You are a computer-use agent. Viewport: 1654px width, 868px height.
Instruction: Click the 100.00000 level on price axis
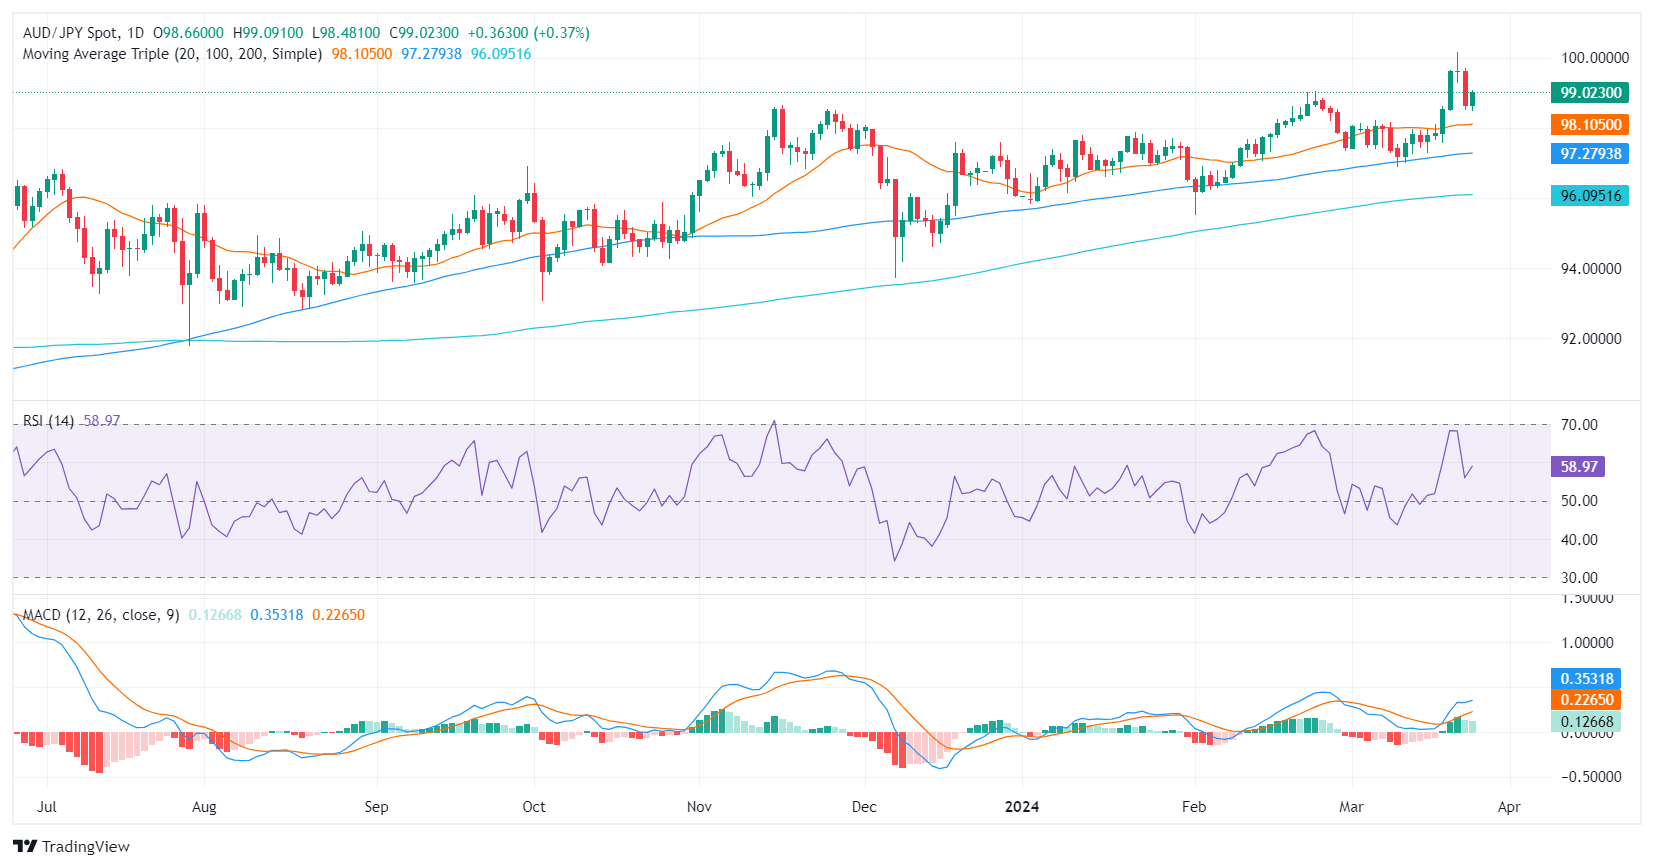point(1594,58)
